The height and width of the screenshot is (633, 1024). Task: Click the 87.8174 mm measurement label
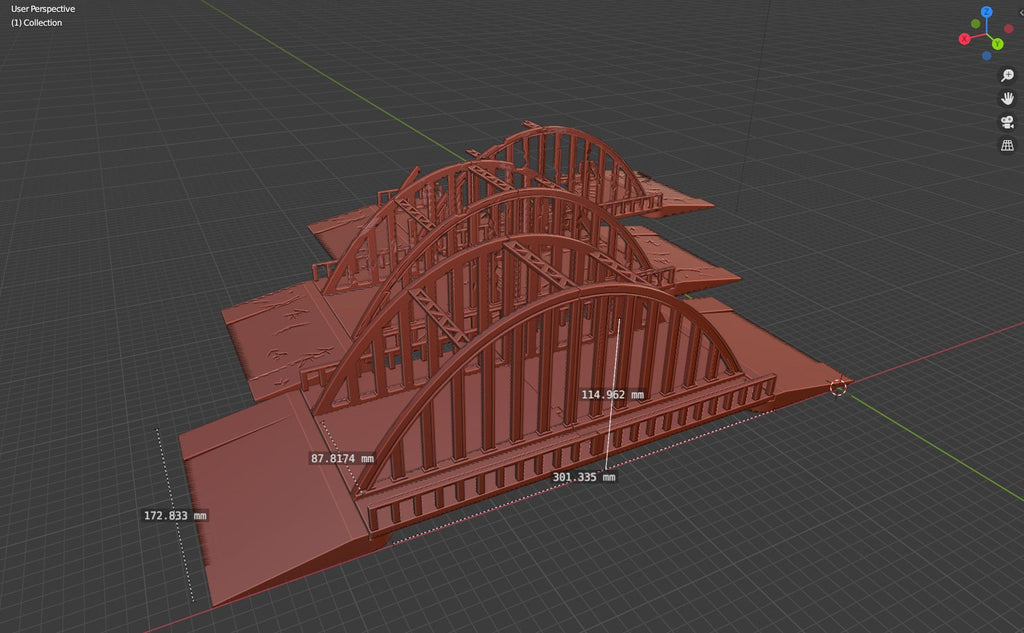343,459
